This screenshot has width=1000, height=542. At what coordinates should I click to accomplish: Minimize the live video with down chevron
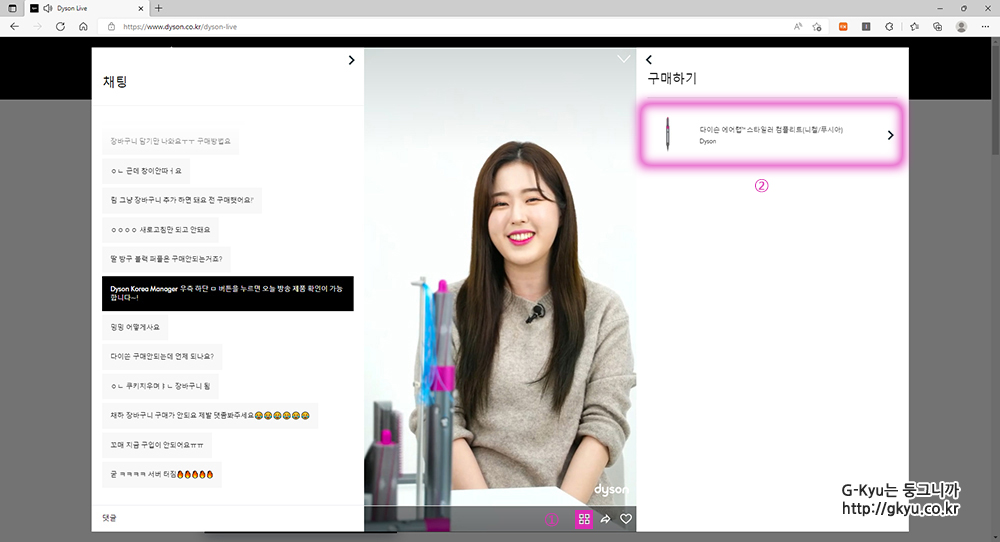click(624, 59)
